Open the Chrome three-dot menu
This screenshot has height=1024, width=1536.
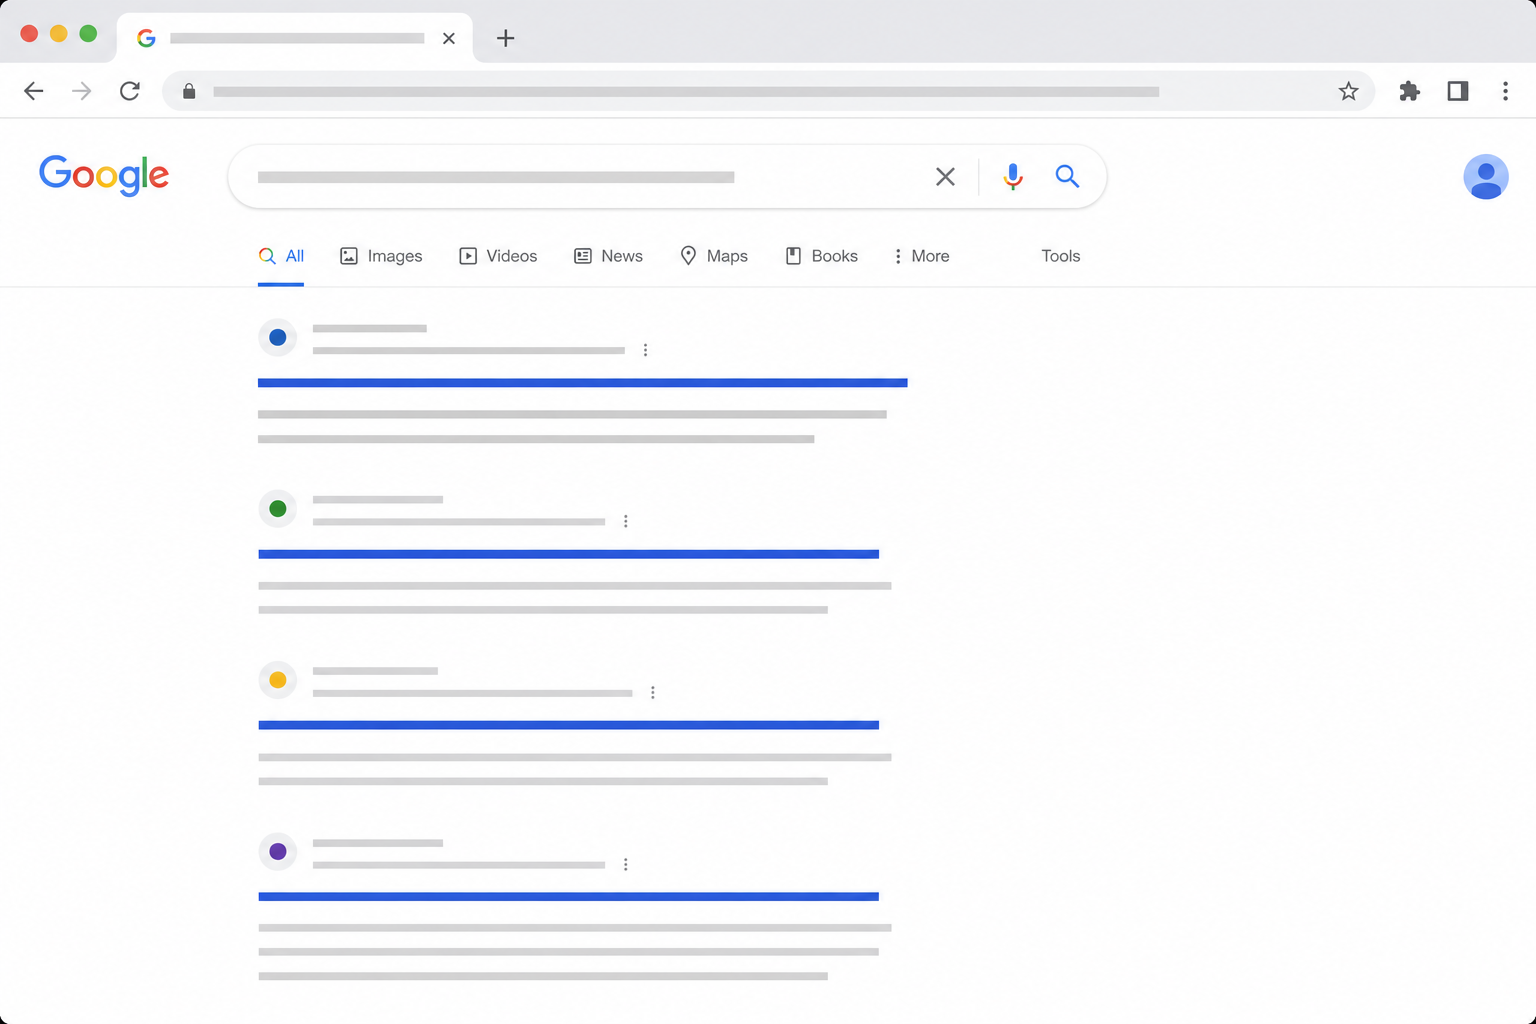point(1505,91)
